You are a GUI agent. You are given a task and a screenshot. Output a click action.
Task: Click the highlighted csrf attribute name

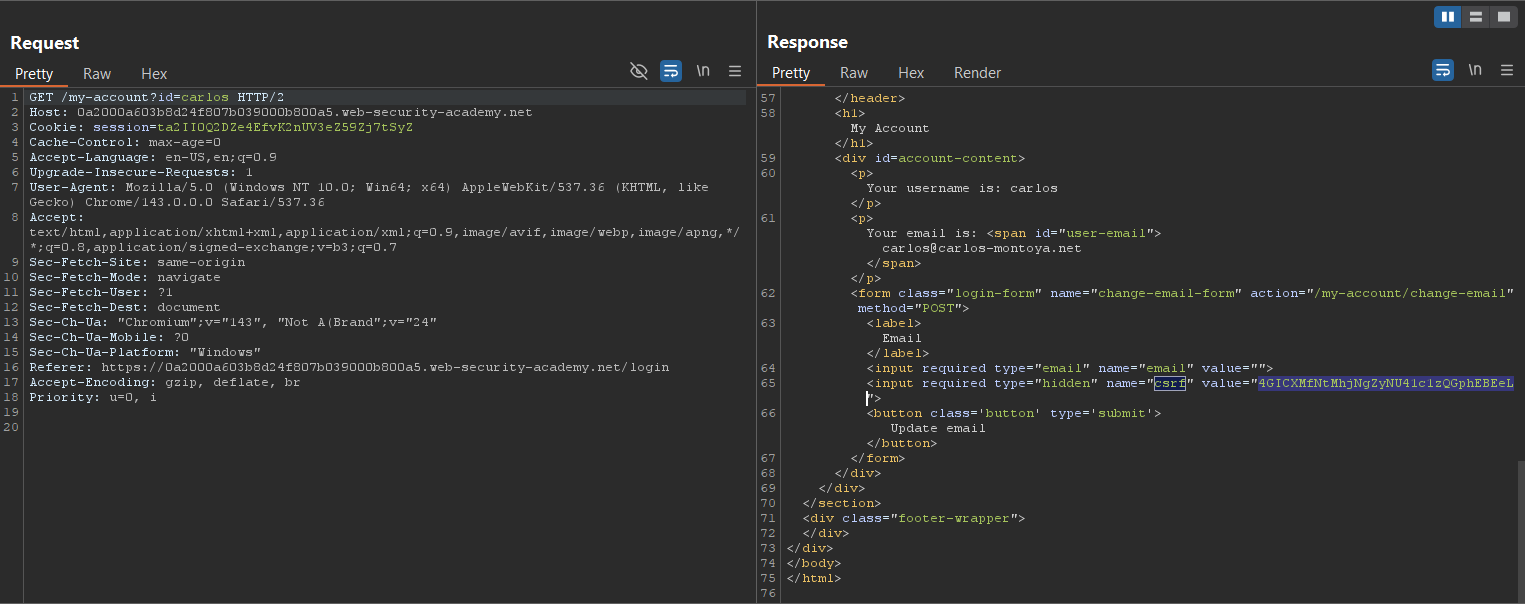(1170, 383)
